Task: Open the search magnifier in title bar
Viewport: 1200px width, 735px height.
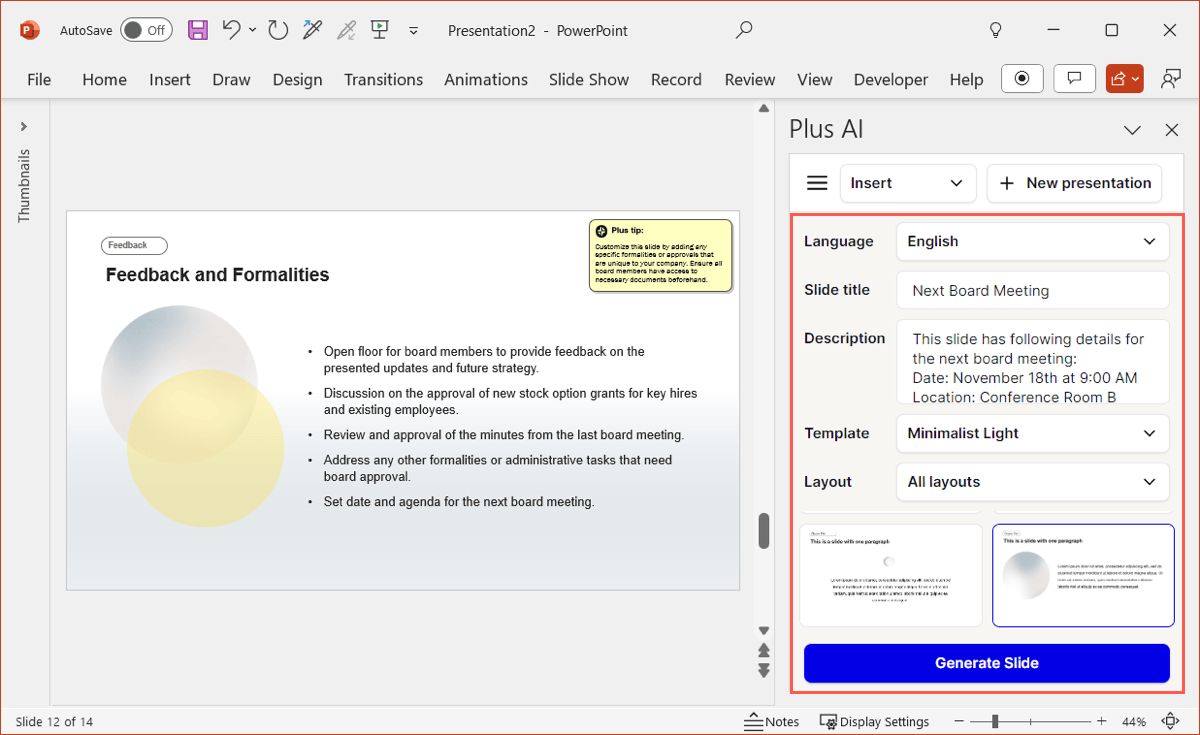Action: (x=743, y=30)
